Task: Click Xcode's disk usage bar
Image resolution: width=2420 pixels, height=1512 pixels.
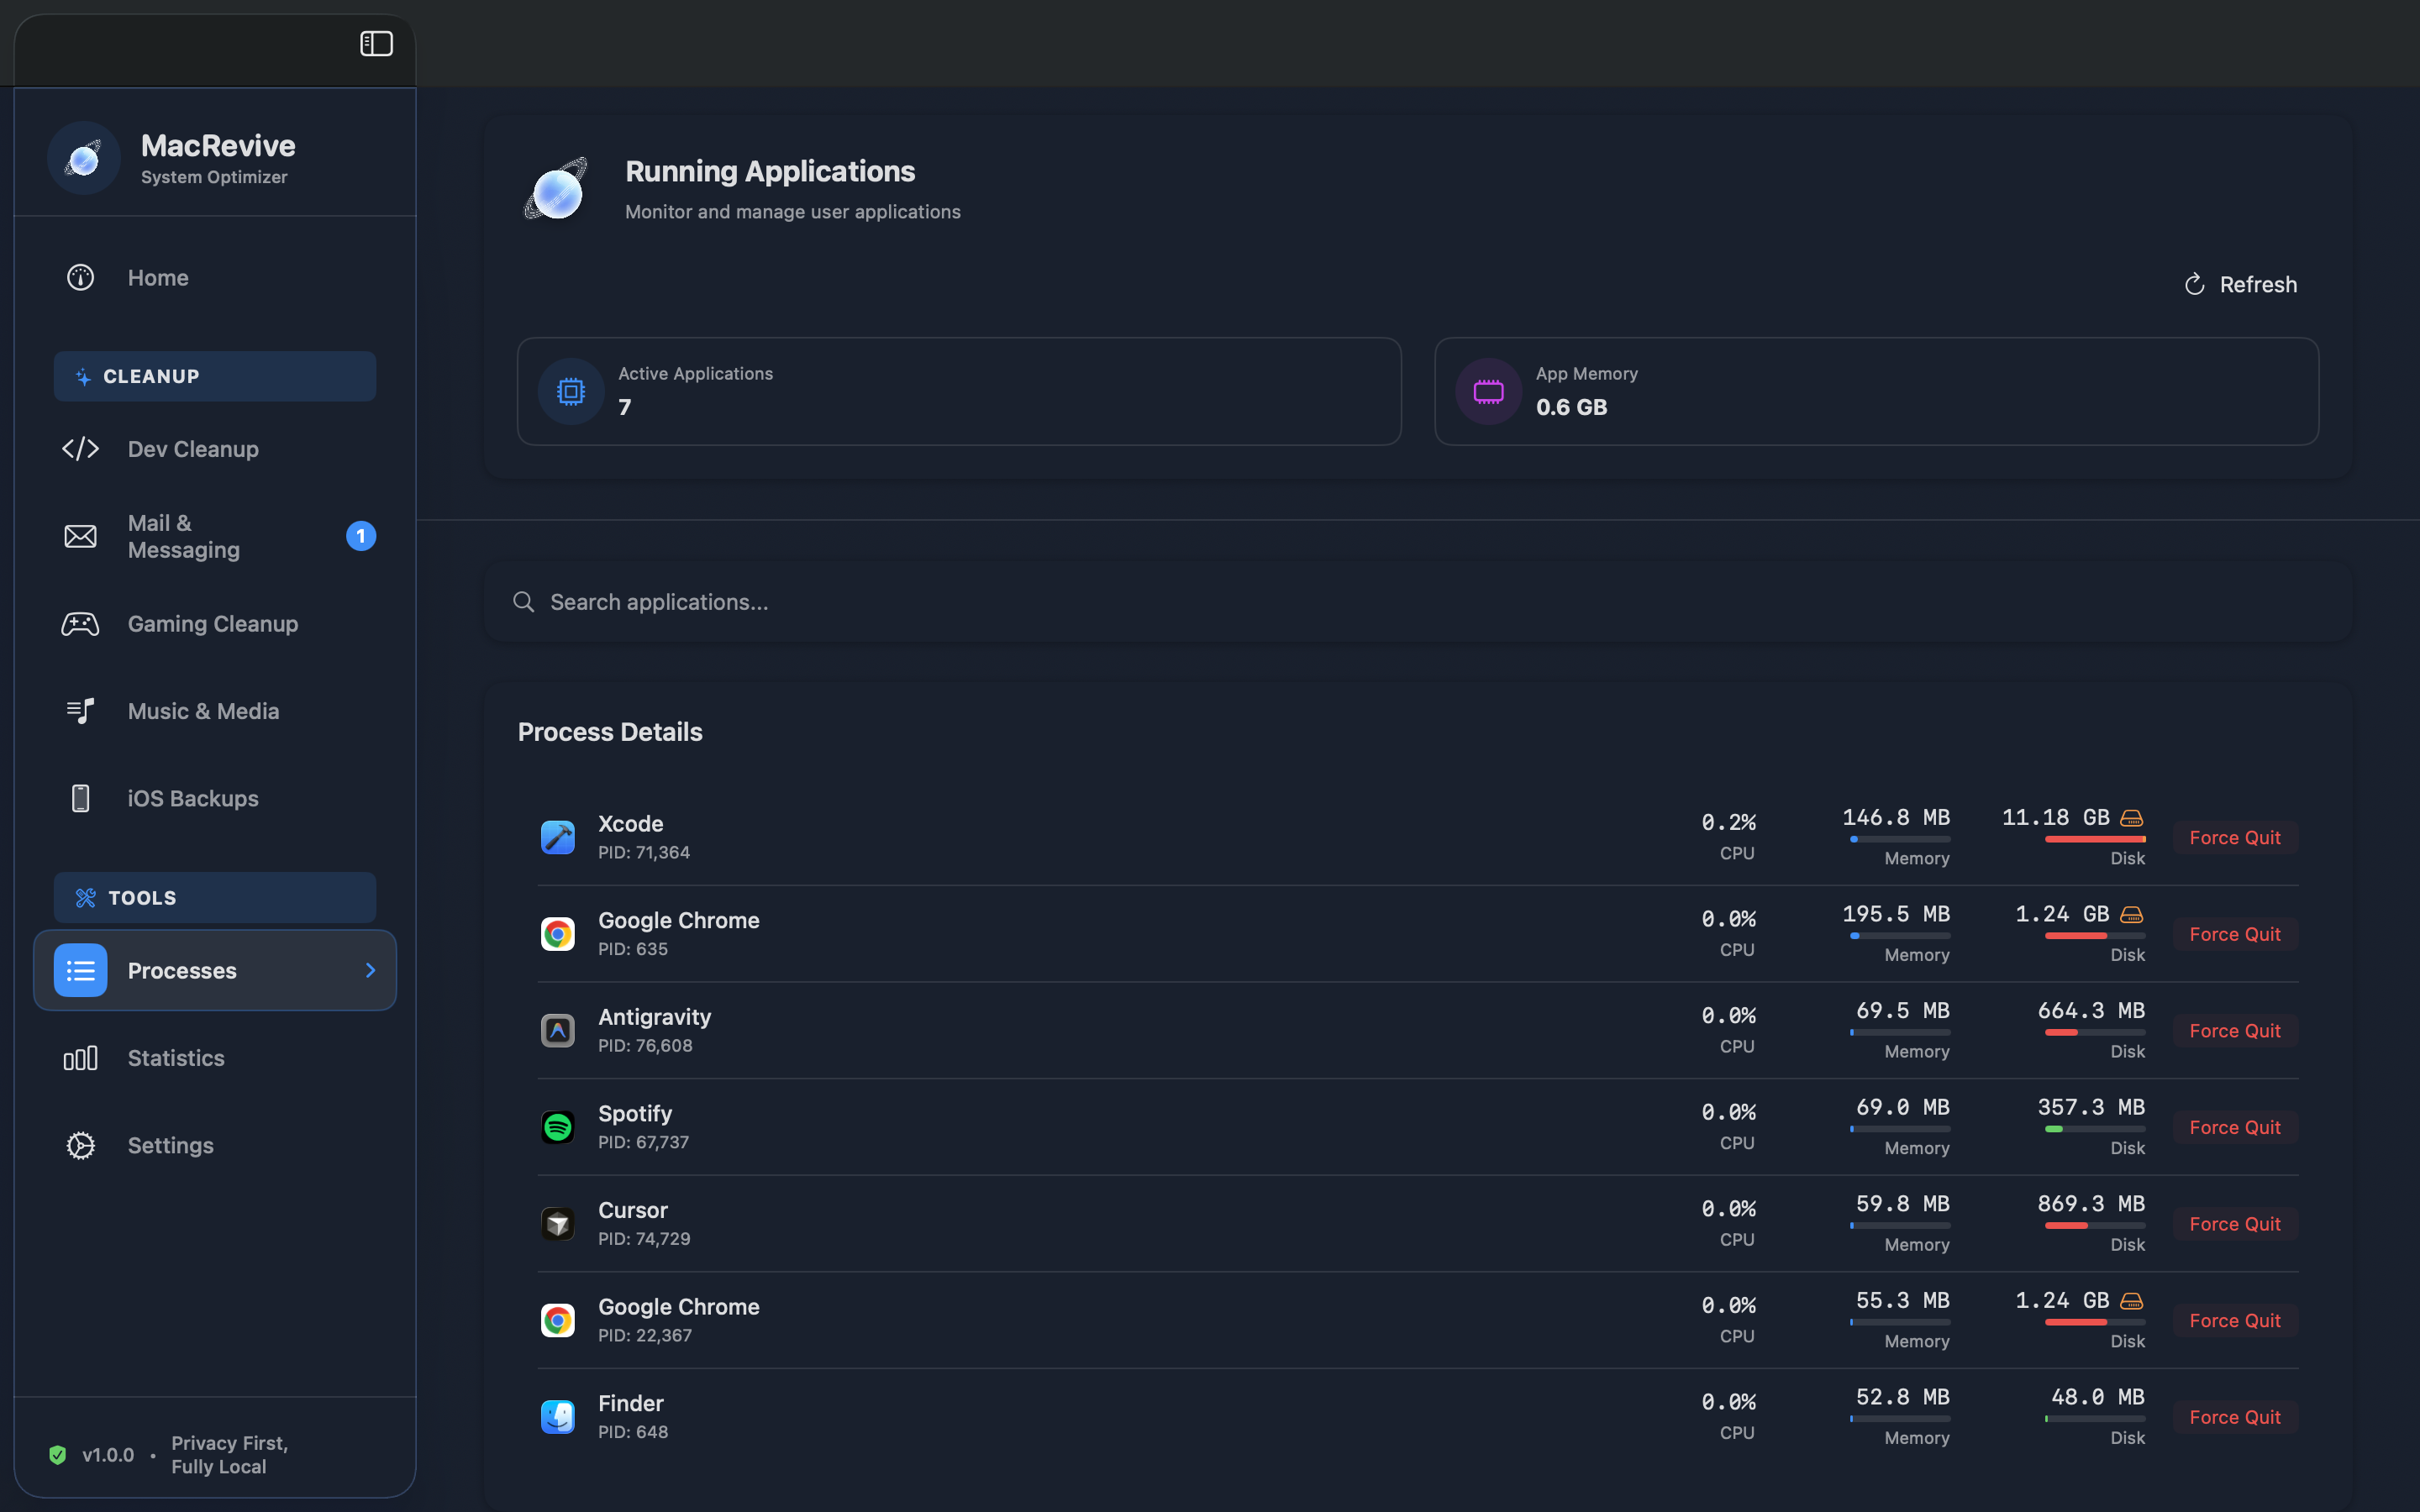Action: [2094, 839]
